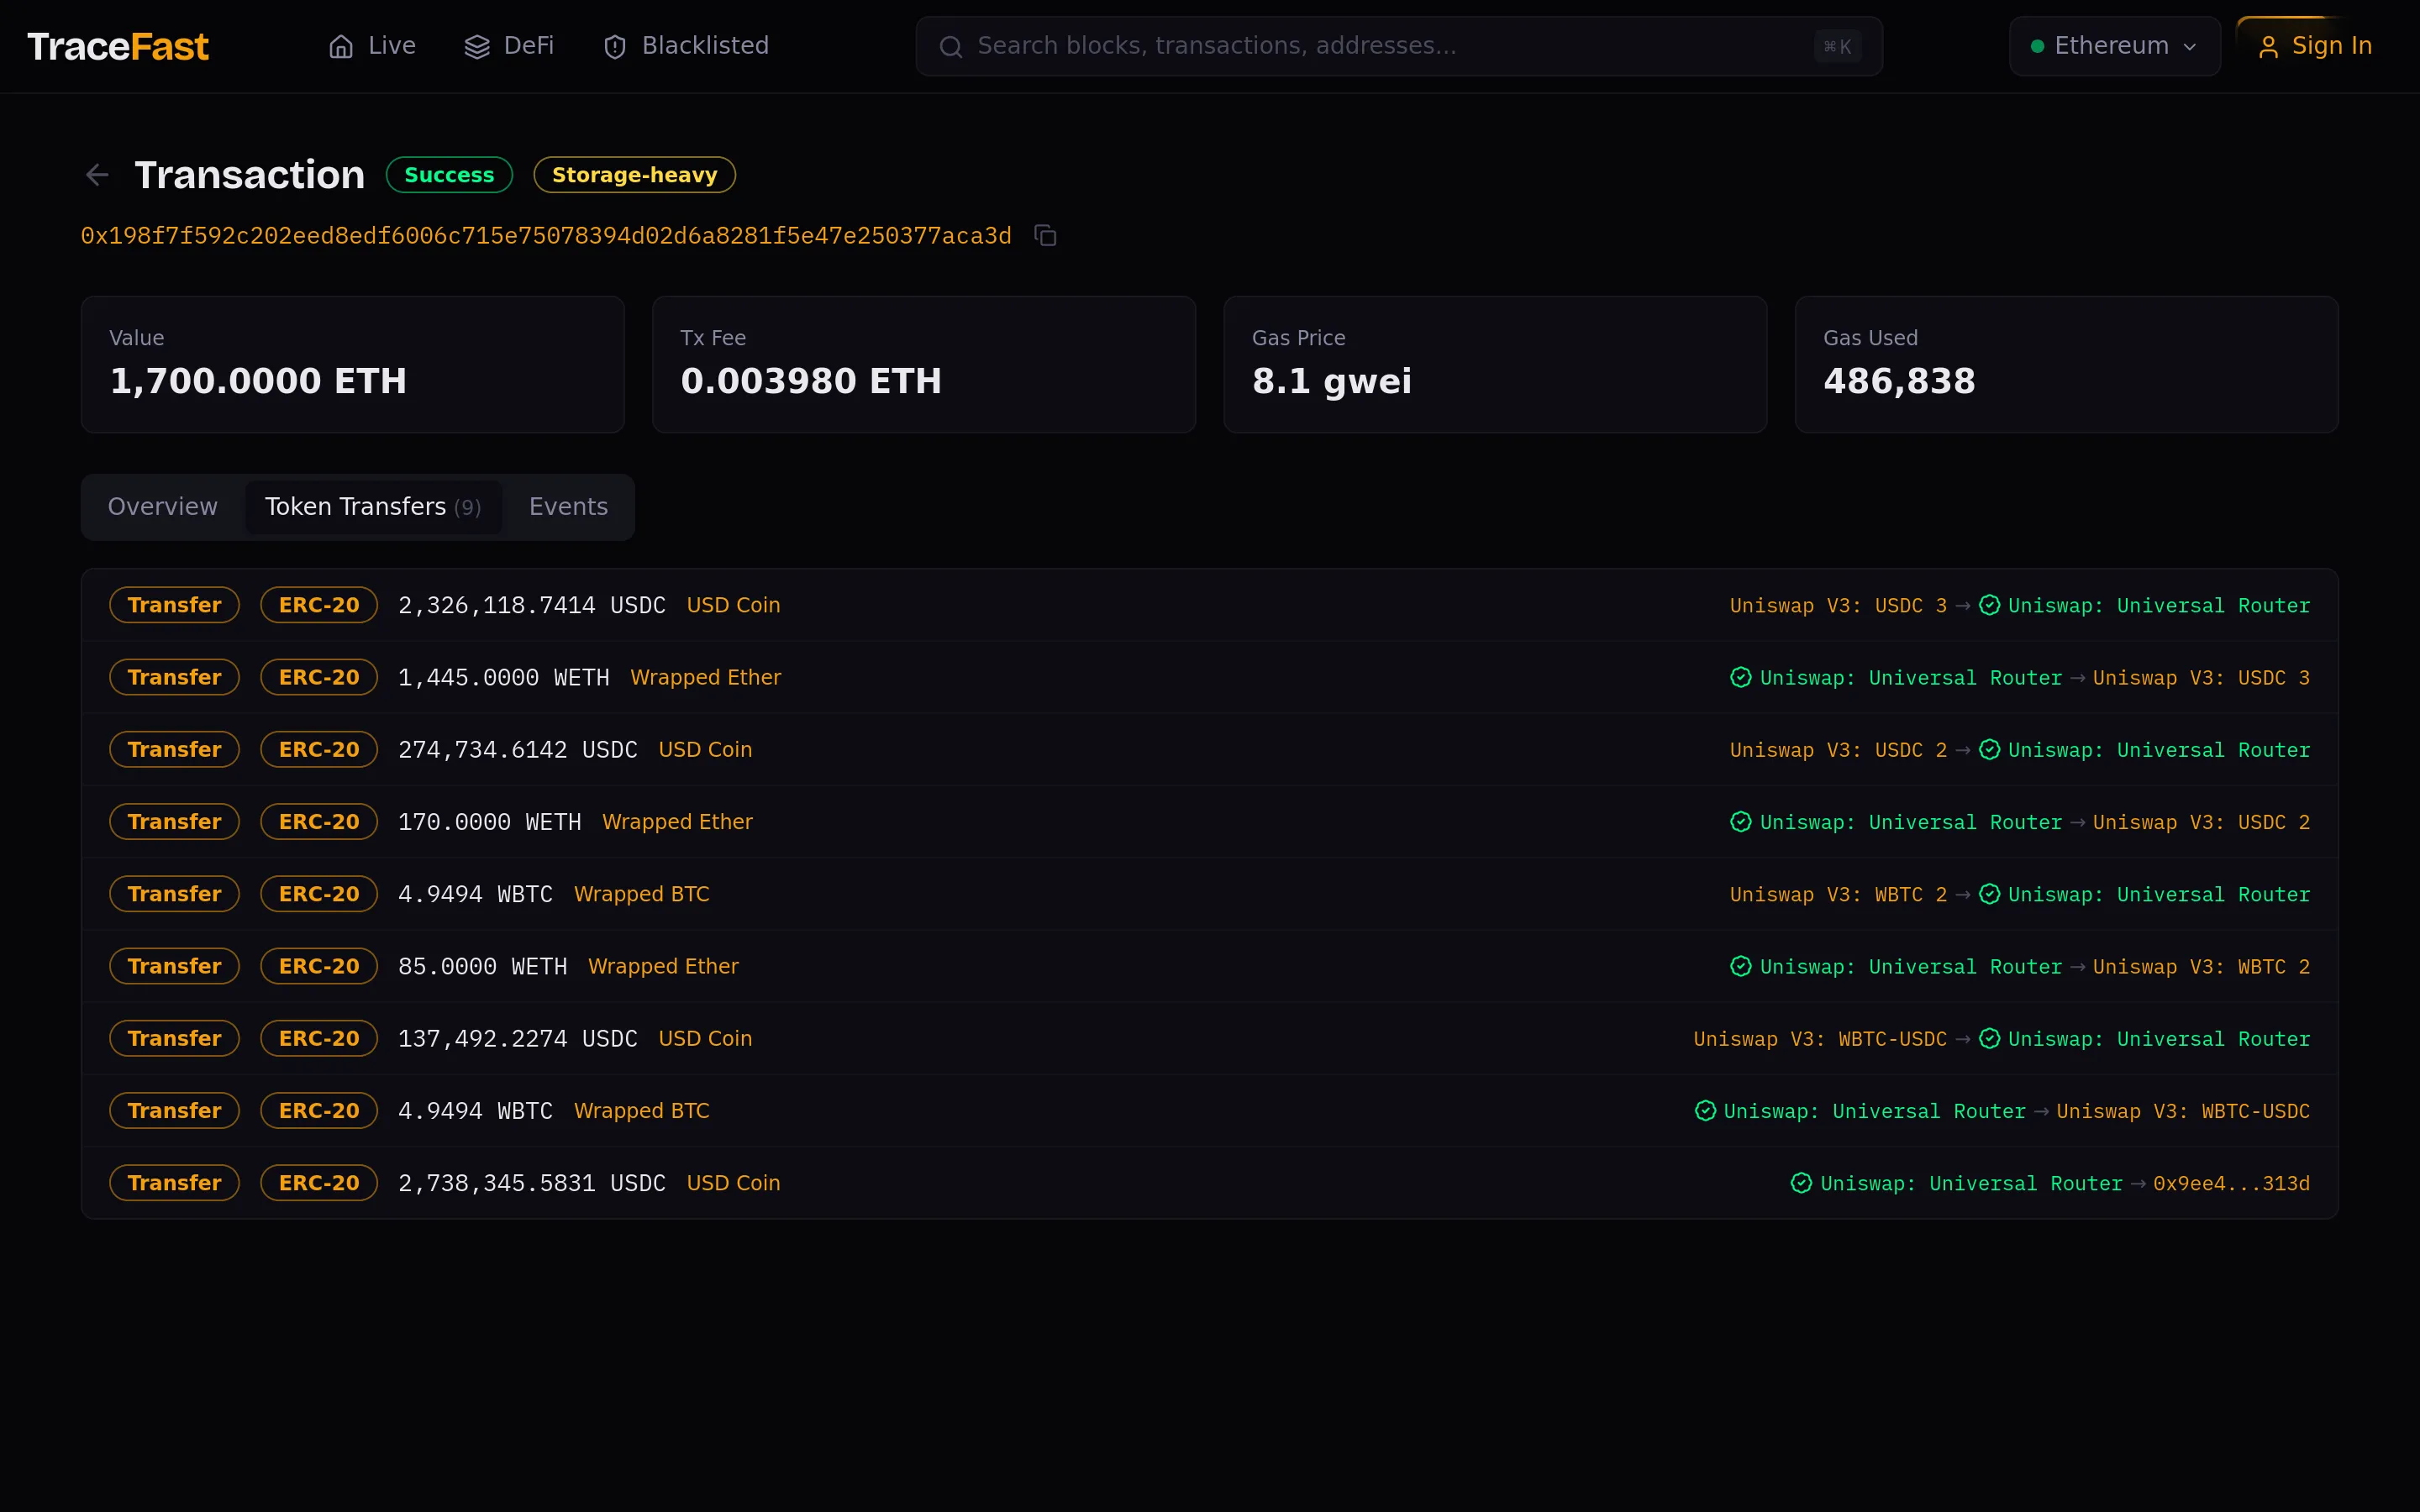The height and width of the screenshot is (1512, 2420).
Task: Click the Blacklisted shield icon
Action: (x=615, y=46)
